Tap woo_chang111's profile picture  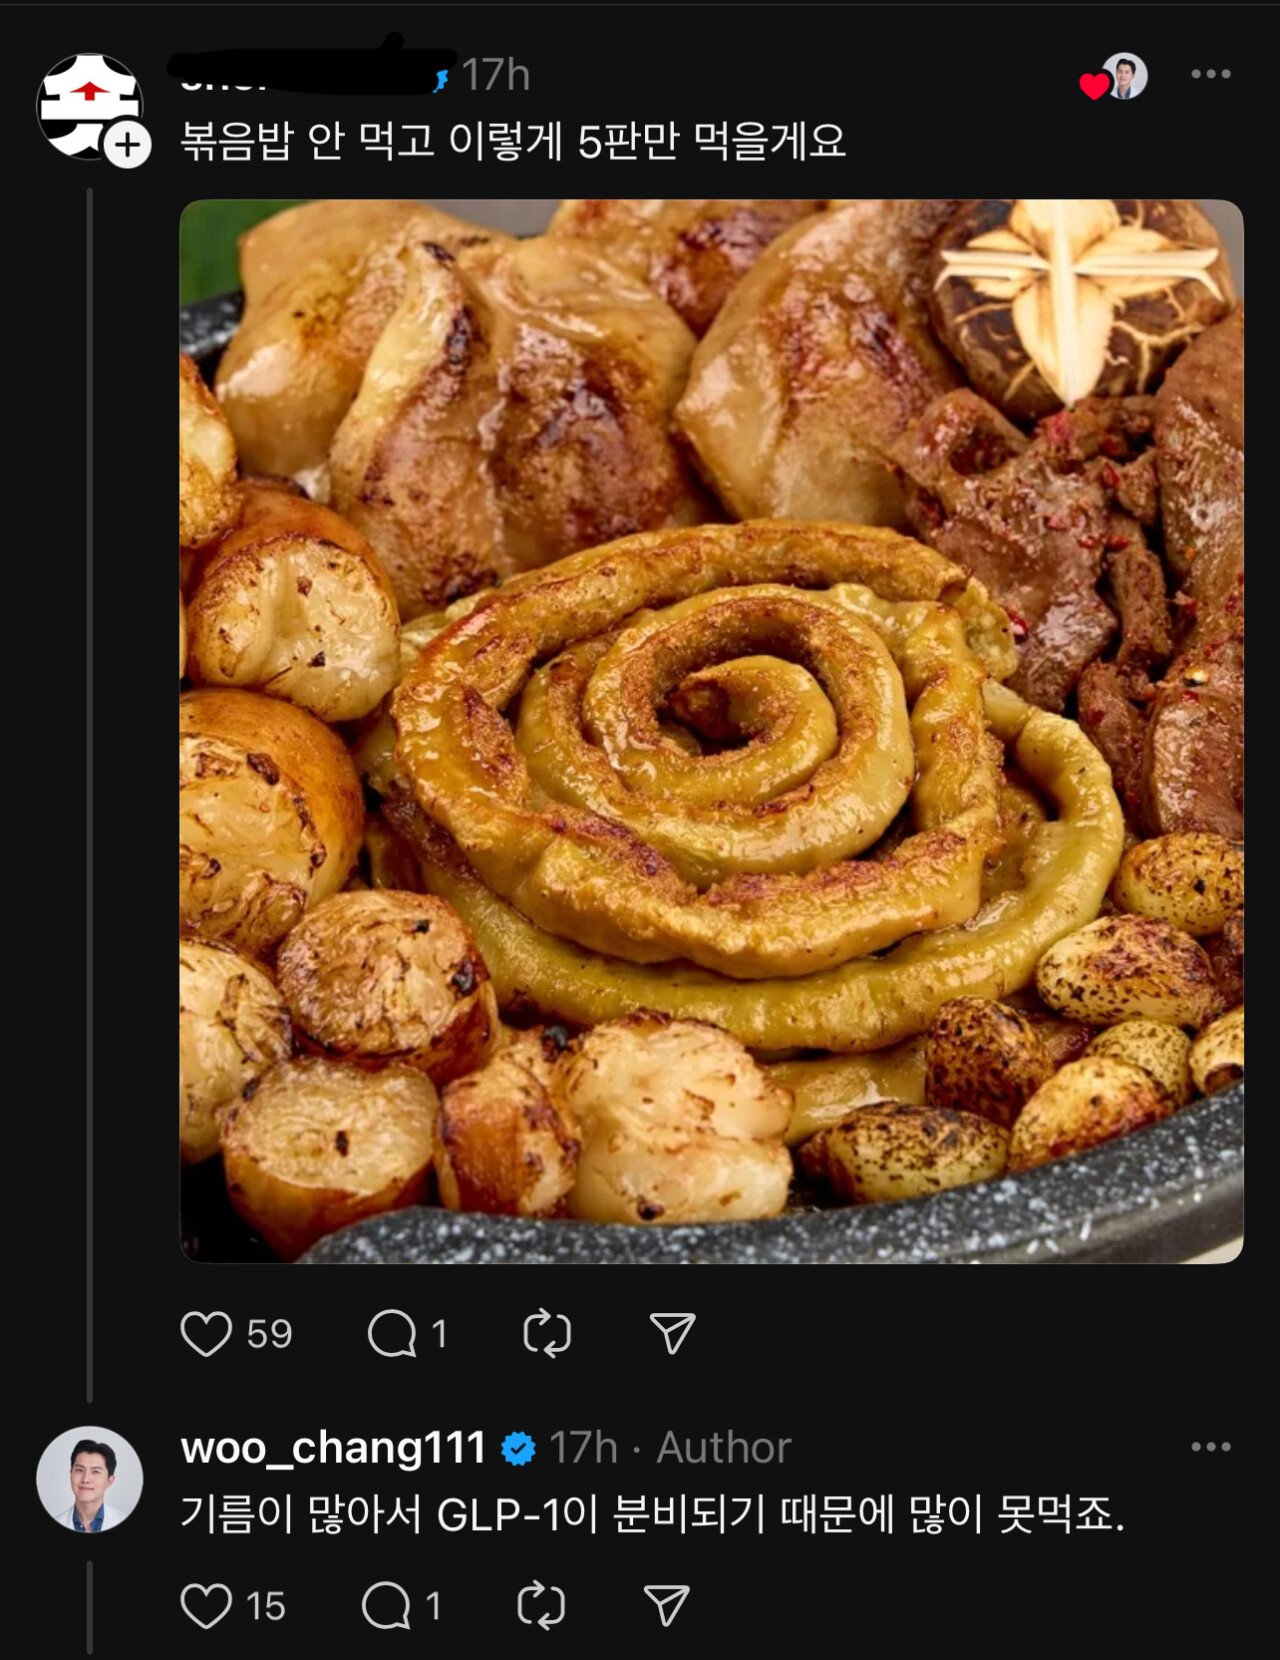coord(90,1479)
